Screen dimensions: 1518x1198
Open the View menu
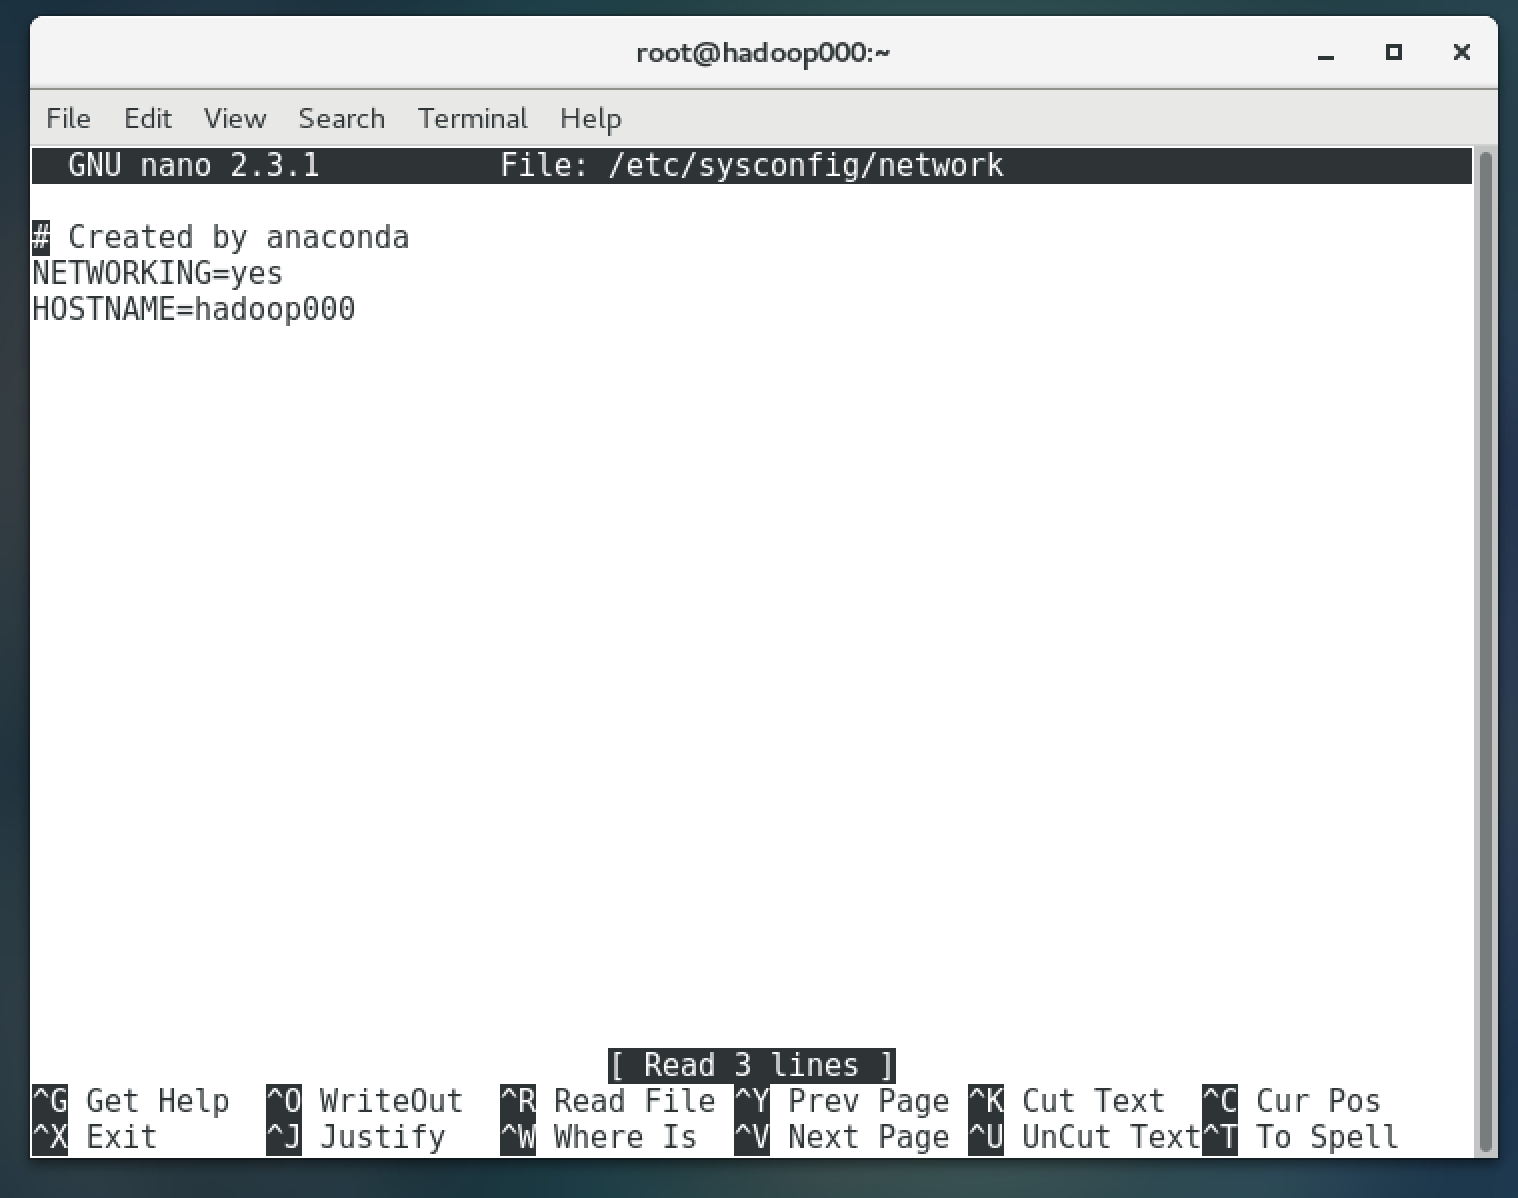click(x=235, y=118)
